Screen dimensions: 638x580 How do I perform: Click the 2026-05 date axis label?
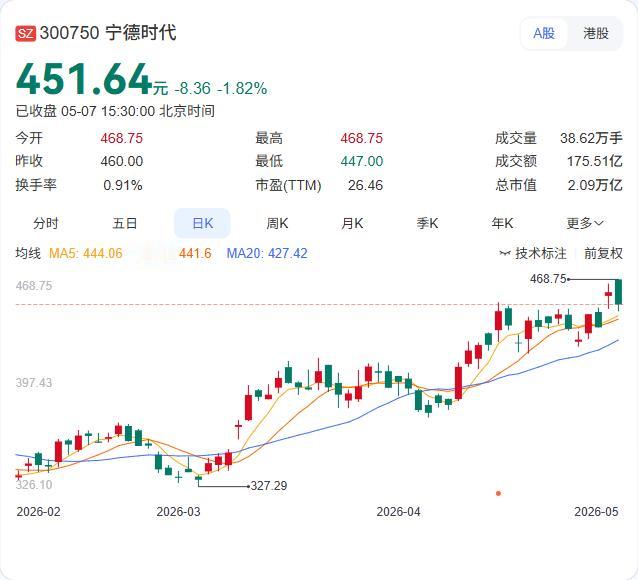(x=596, y=512)
